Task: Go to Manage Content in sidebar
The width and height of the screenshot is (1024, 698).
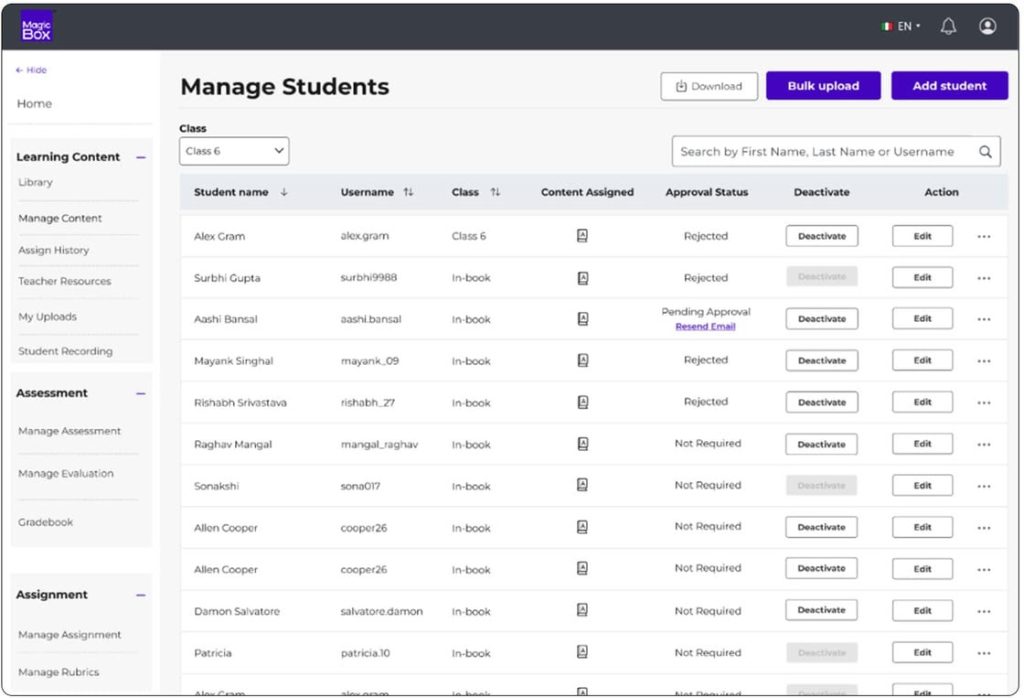Action: click(60, 218)
